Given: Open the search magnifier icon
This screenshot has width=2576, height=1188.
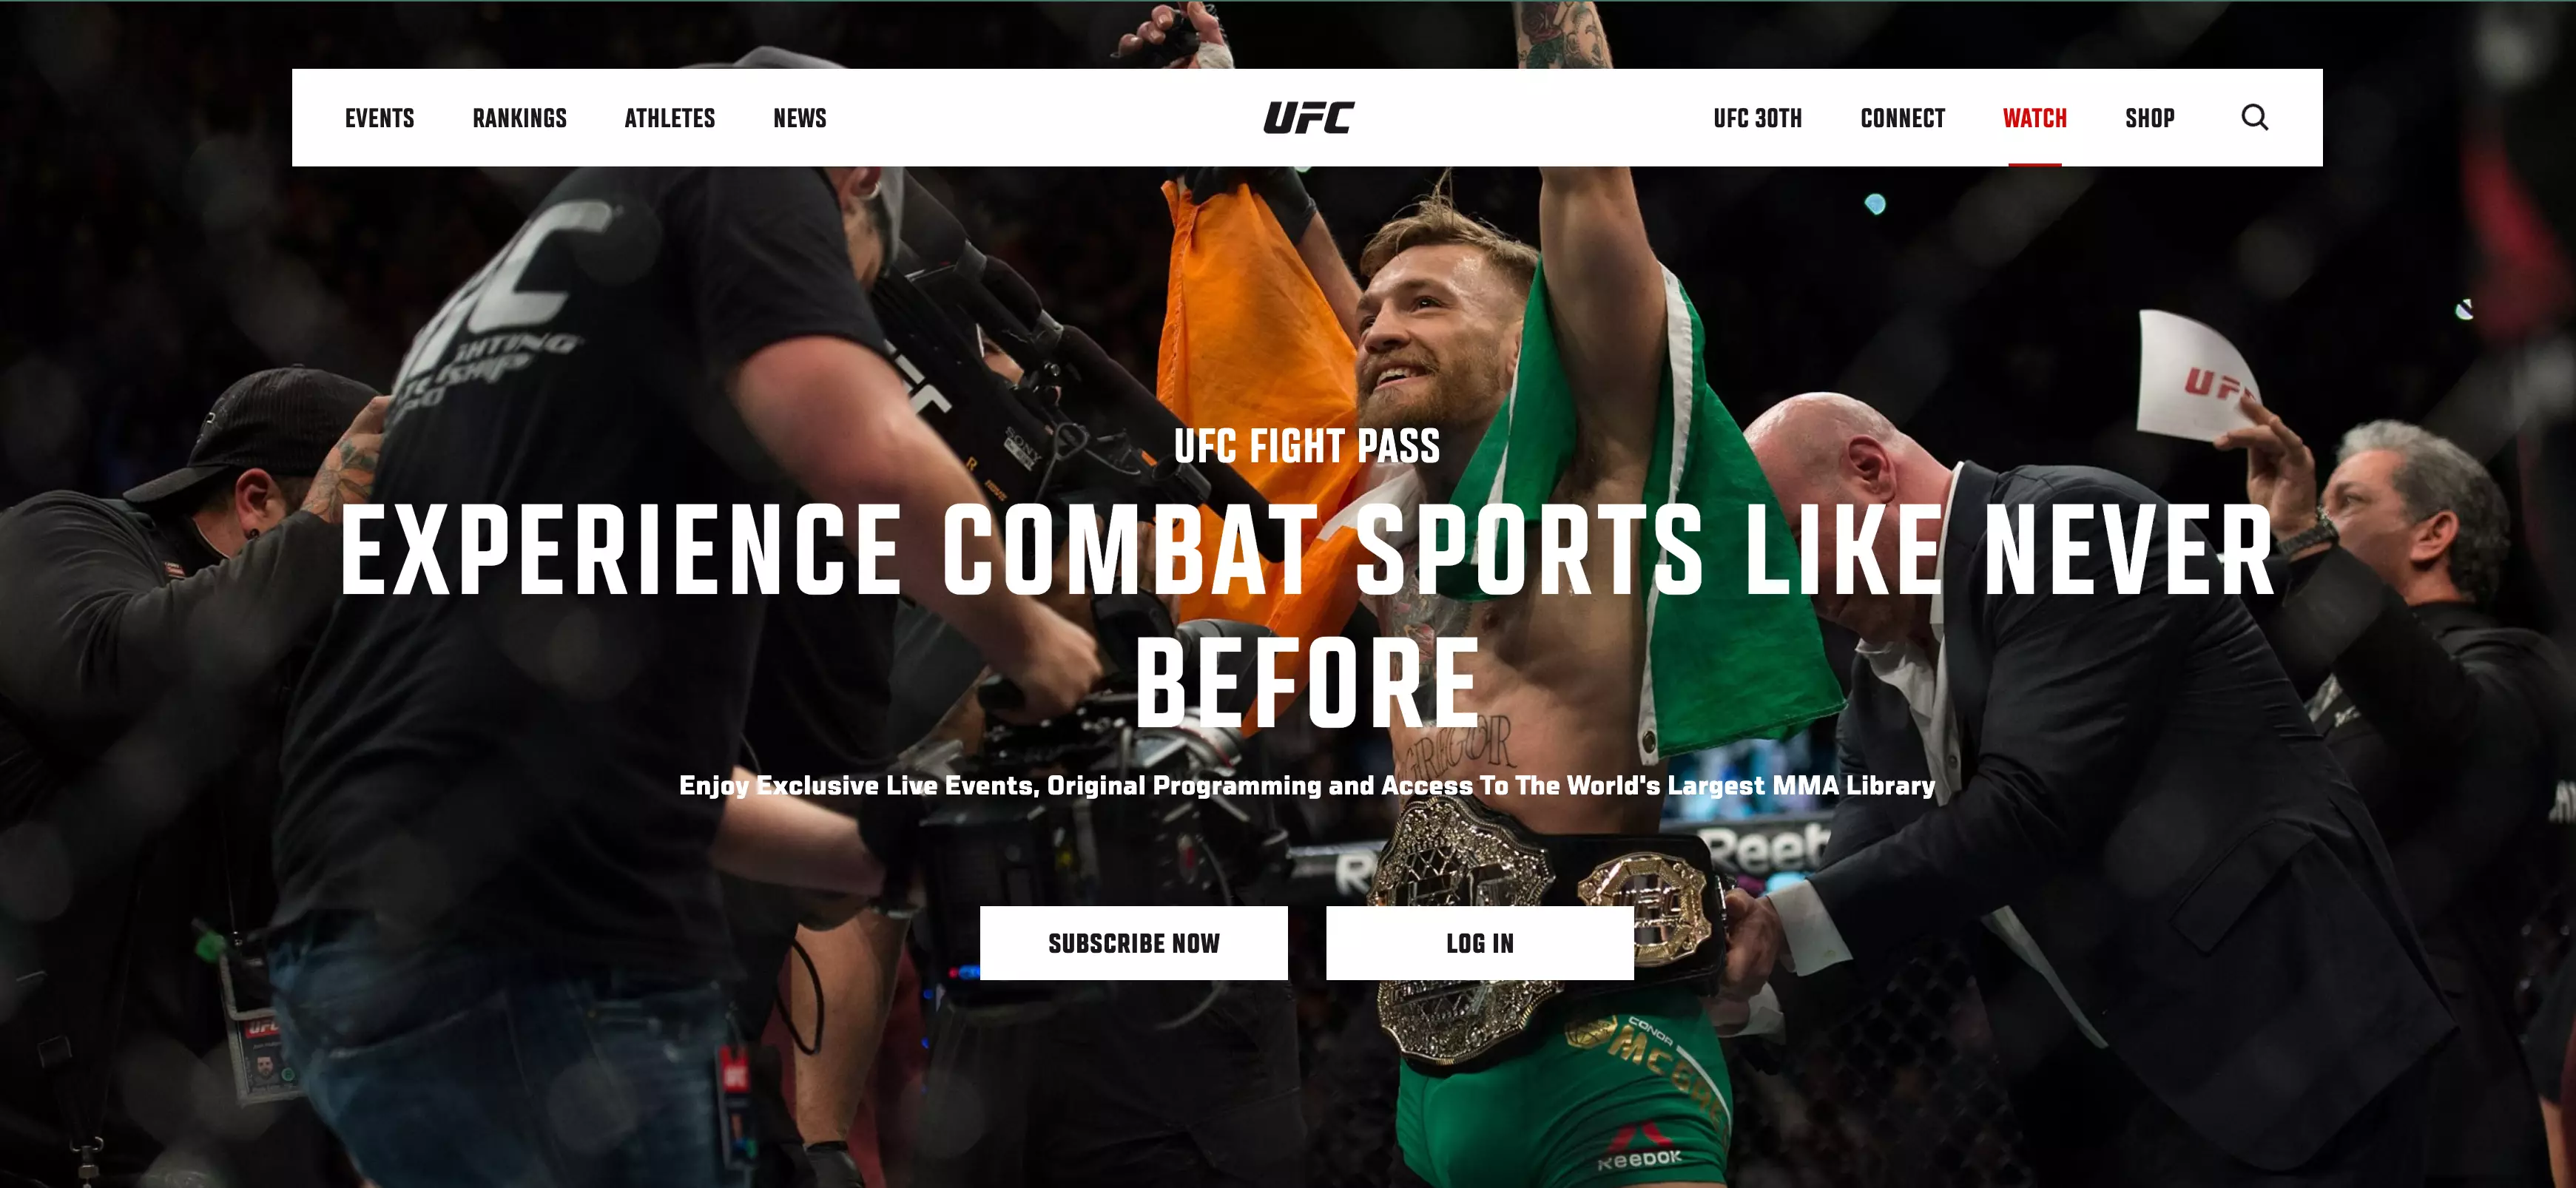Looking at the screenshot, I should click(2254, 118).
